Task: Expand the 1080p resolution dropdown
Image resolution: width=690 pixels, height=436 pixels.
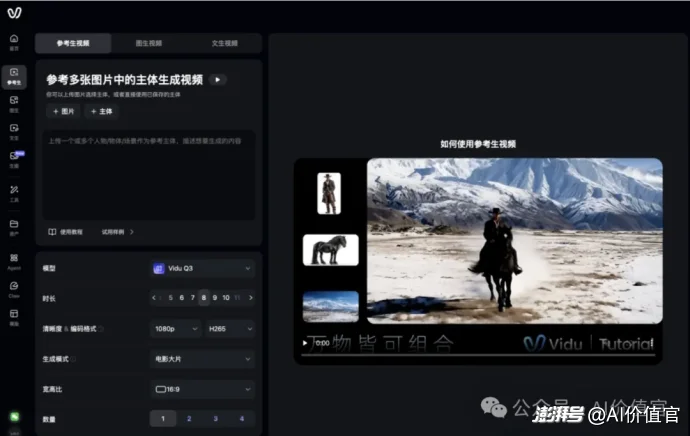Action: [175, 328]
